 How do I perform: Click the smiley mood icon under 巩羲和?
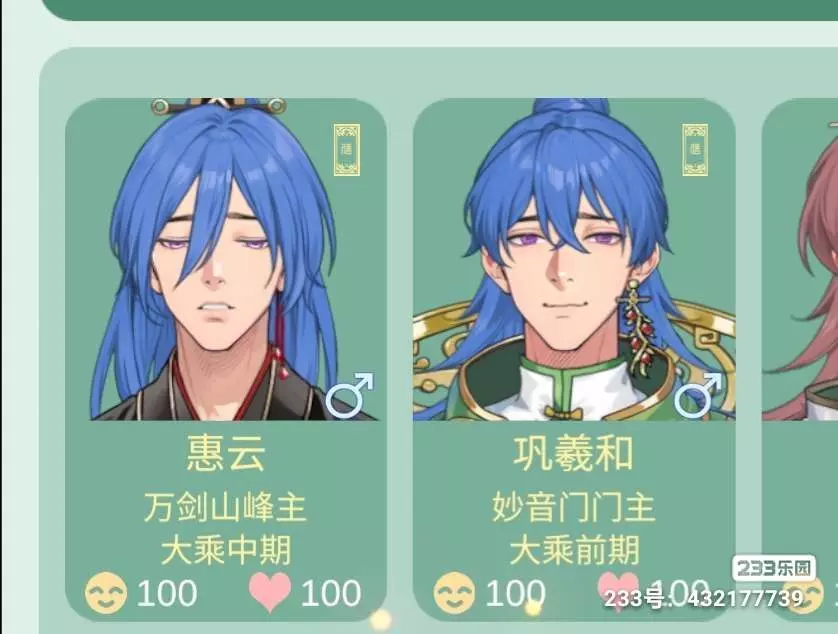tap(455, 593)
